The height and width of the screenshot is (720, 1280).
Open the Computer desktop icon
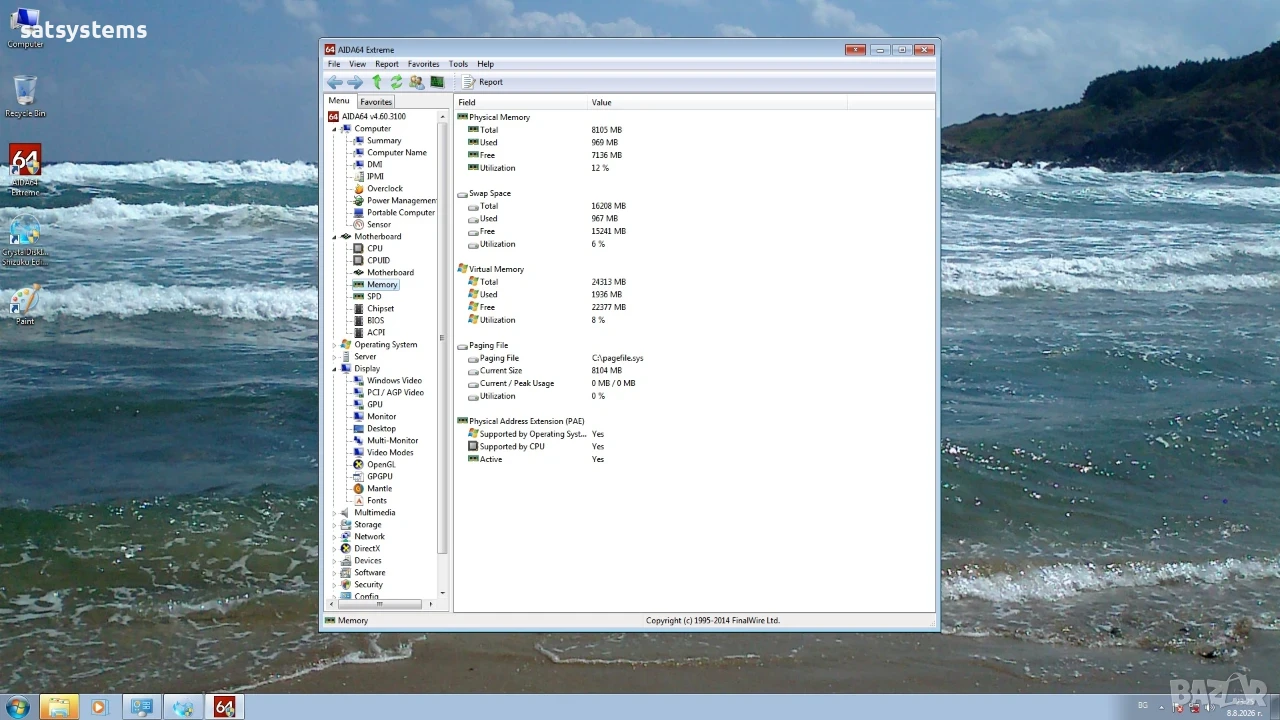(x=25, y=28)
